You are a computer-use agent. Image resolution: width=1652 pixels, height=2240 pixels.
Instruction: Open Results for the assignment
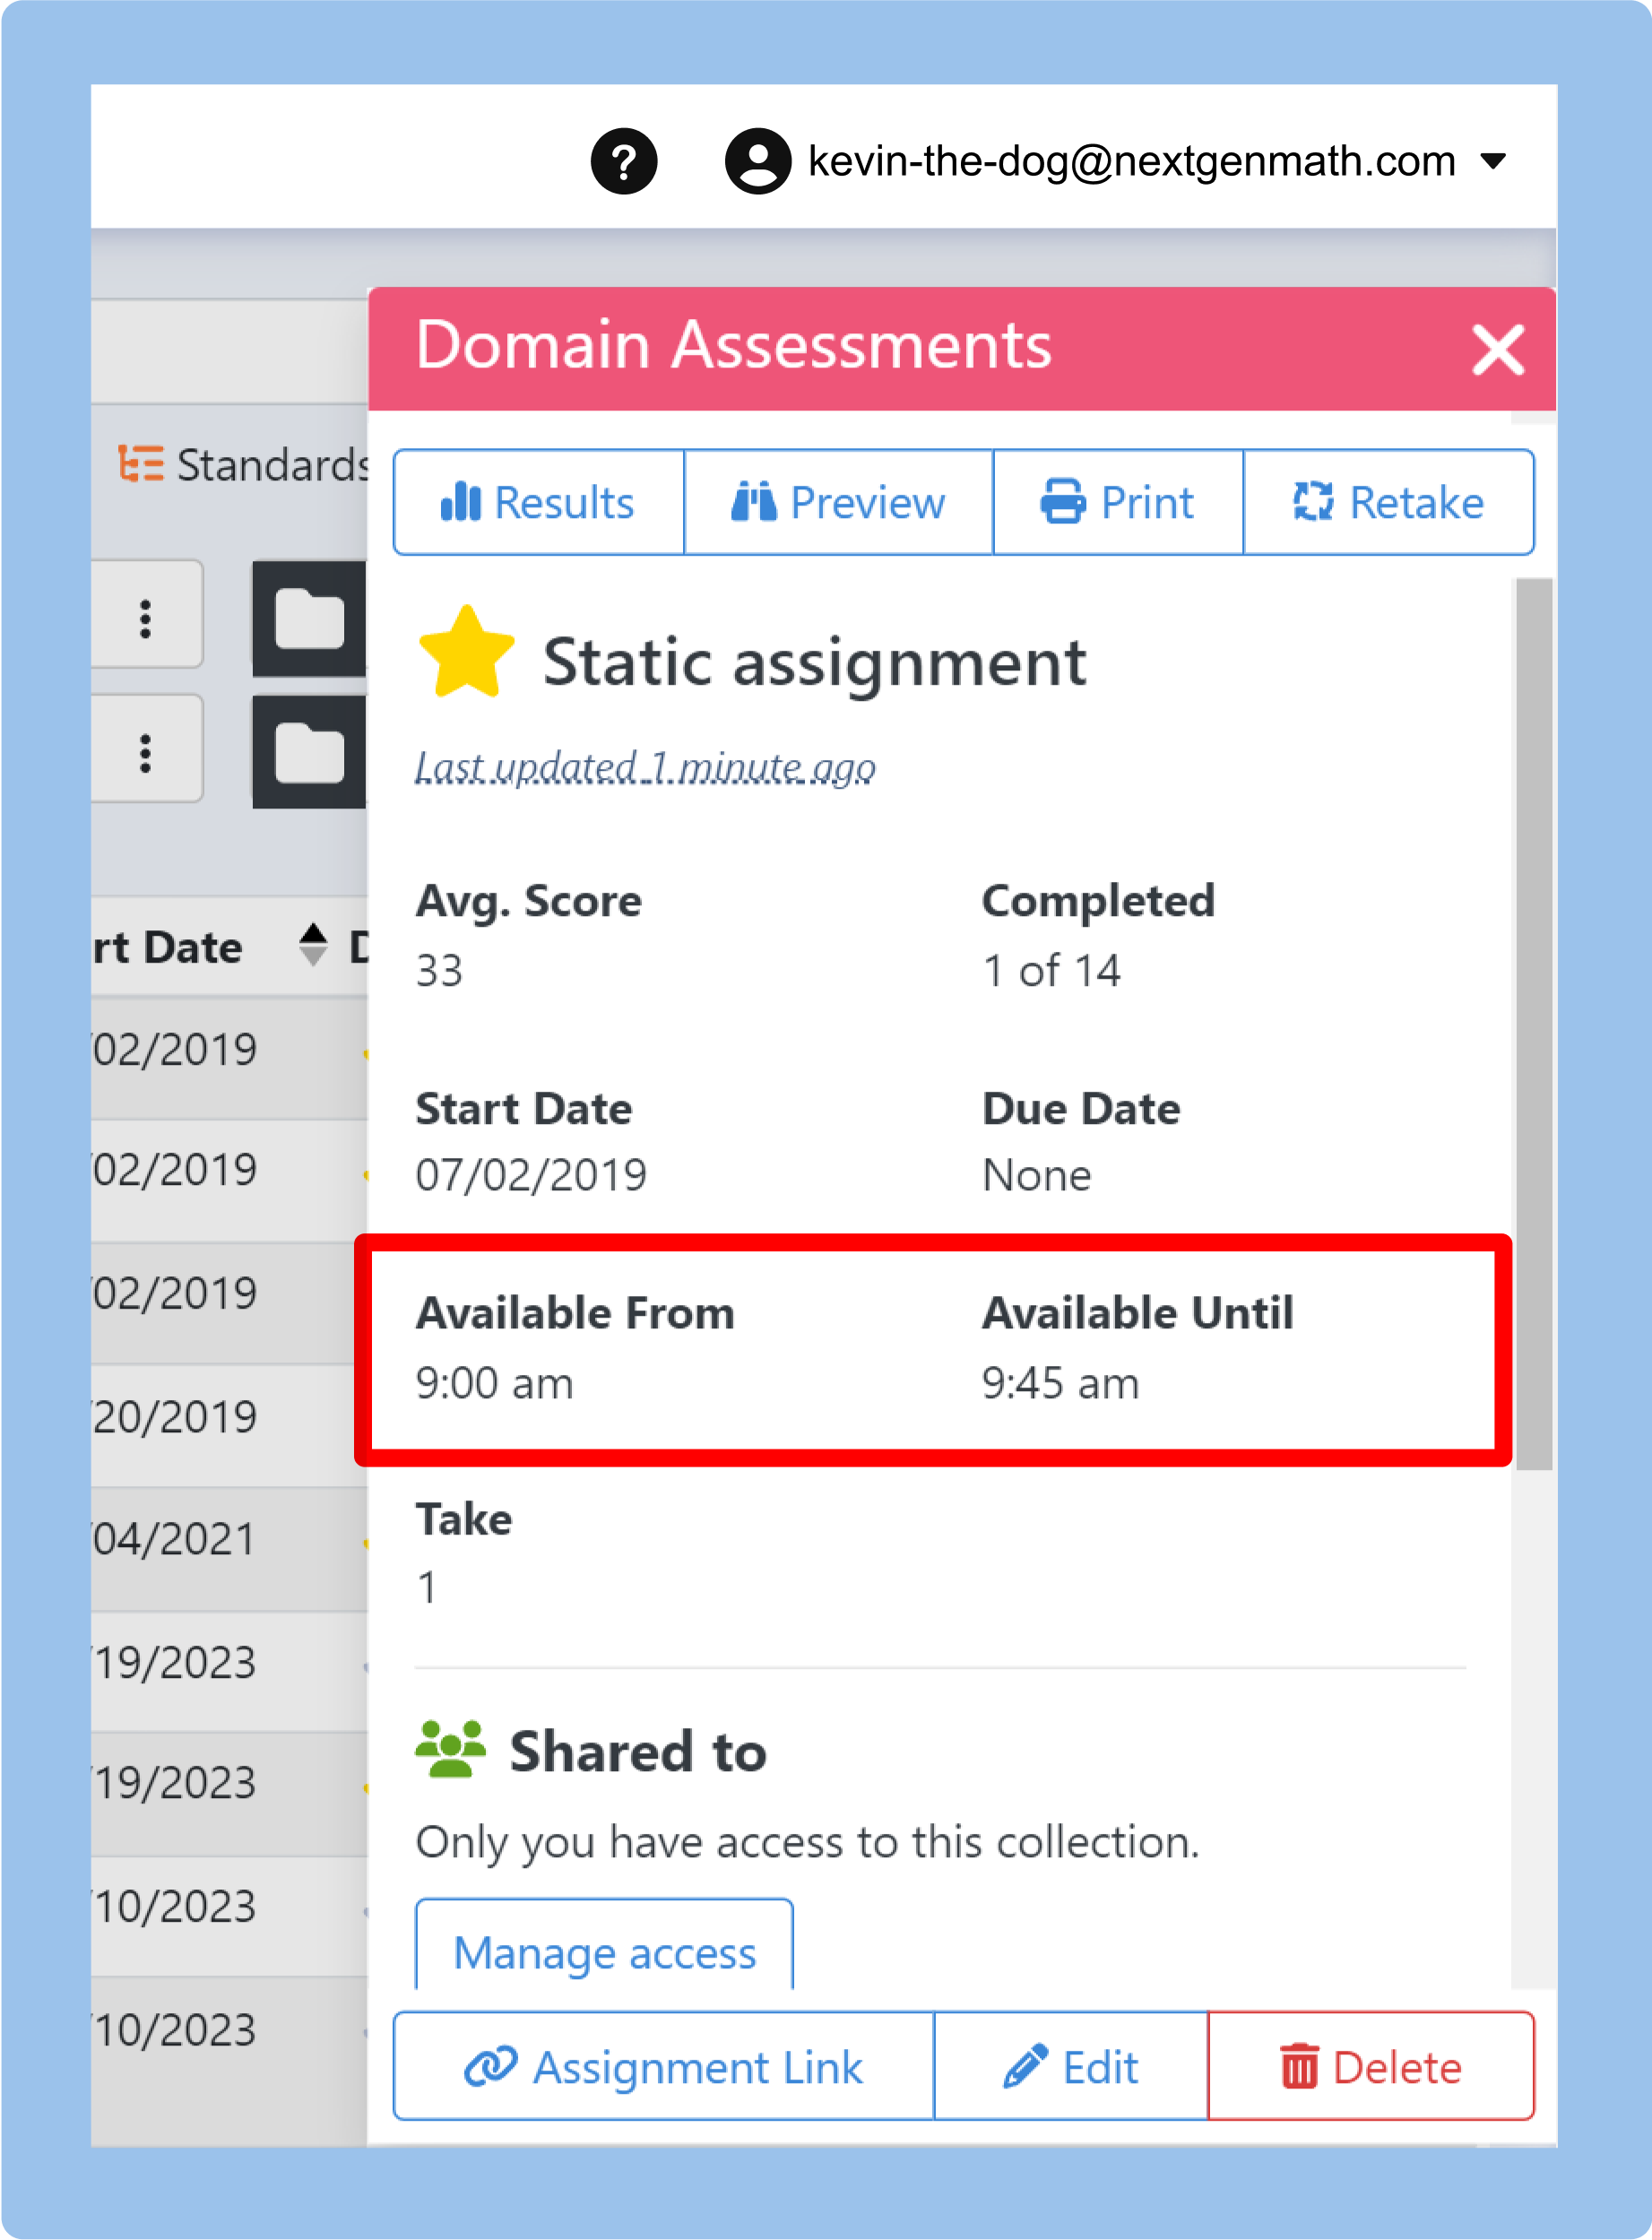539,502
